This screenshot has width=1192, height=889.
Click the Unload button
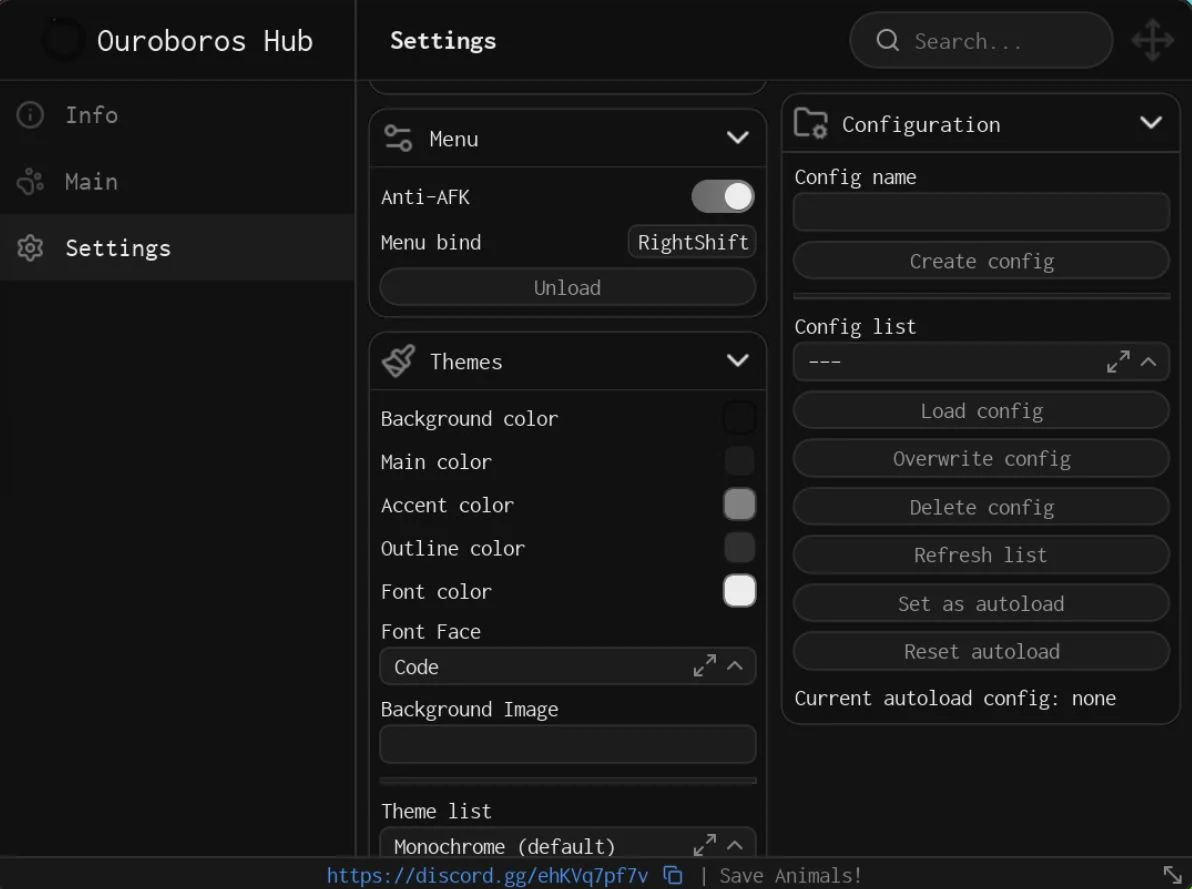pyautogui.click(x=567, y=287)
